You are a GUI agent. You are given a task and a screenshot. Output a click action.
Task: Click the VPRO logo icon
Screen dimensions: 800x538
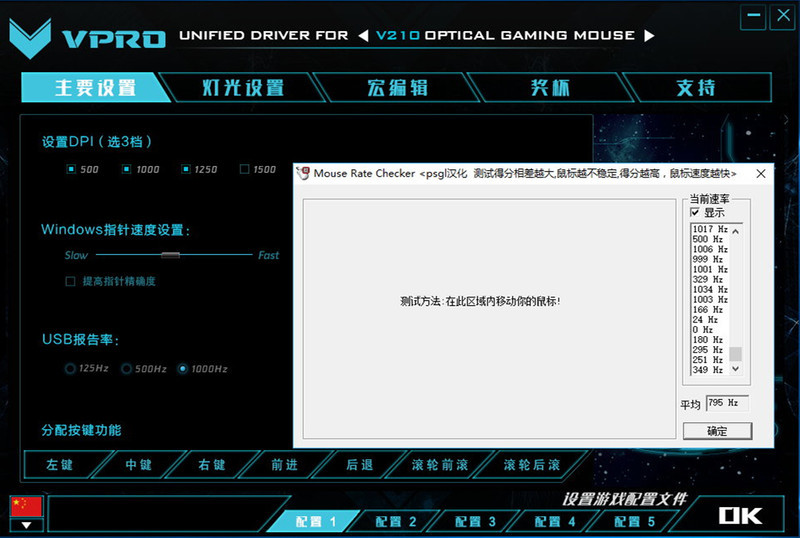(x=30, y=39)
